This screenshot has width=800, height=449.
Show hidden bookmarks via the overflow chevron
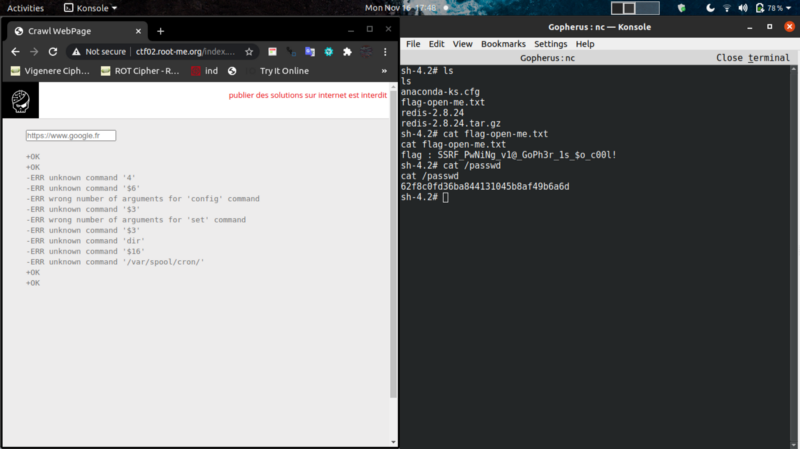(x=384, y=71)
